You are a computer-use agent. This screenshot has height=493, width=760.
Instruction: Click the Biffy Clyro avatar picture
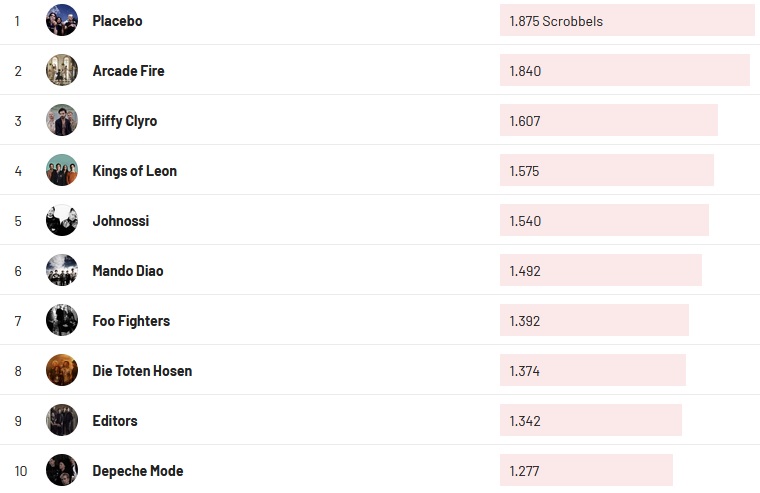[62, 120]
